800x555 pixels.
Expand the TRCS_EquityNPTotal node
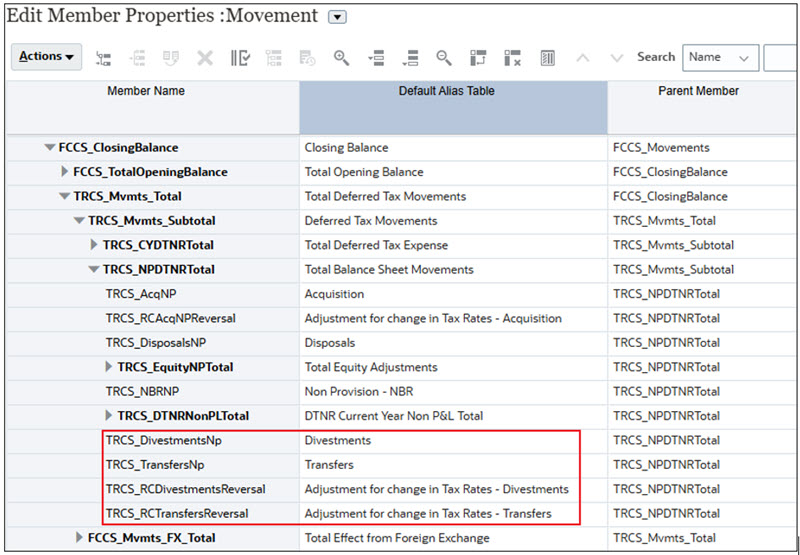109,367
